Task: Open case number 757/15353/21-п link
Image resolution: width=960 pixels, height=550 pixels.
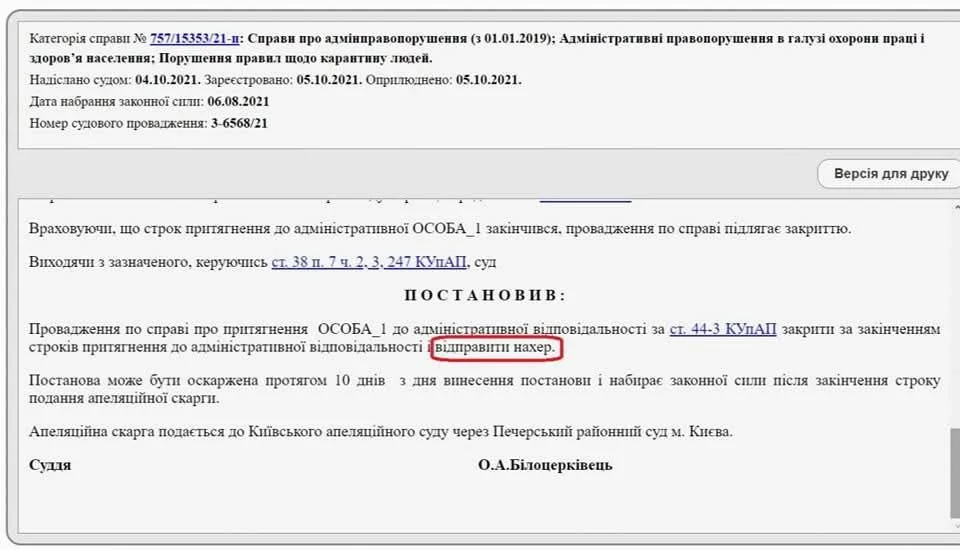Action: [x=195, y=39]
